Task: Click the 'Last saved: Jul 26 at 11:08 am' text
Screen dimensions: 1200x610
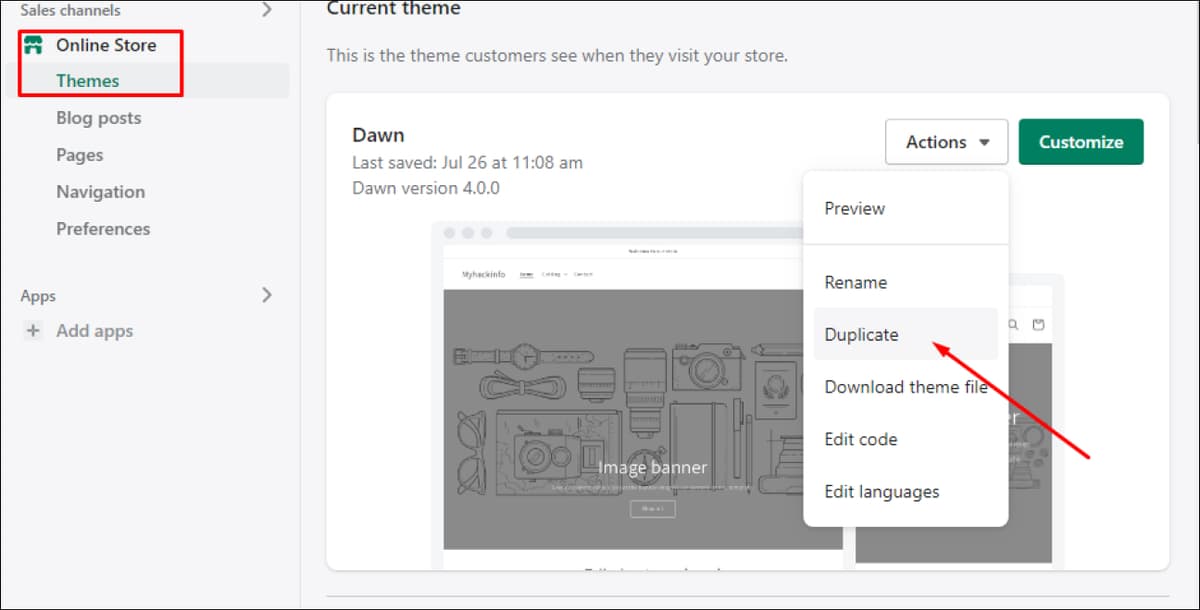Action: point(467,162)
